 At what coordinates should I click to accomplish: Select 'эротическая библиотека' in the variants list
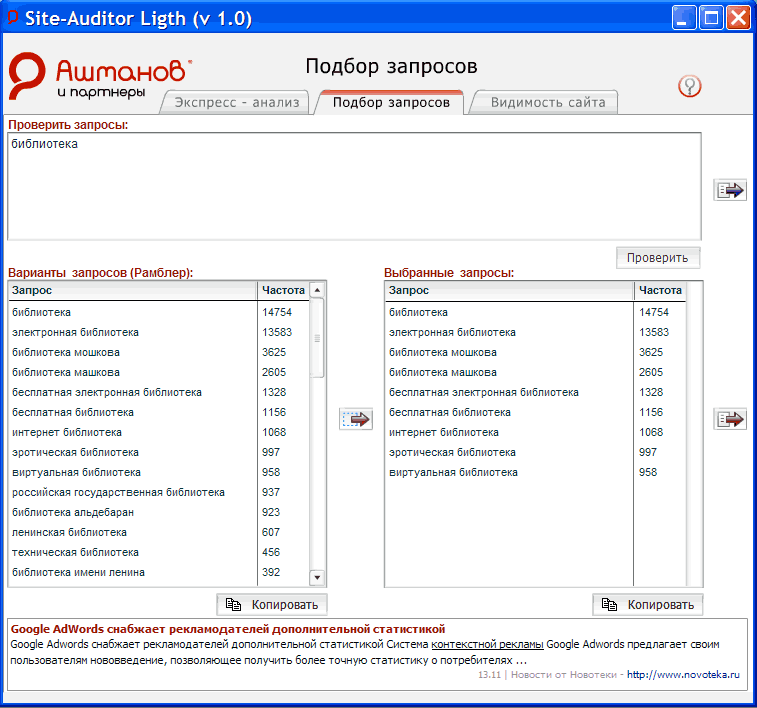tap(158, 453)
